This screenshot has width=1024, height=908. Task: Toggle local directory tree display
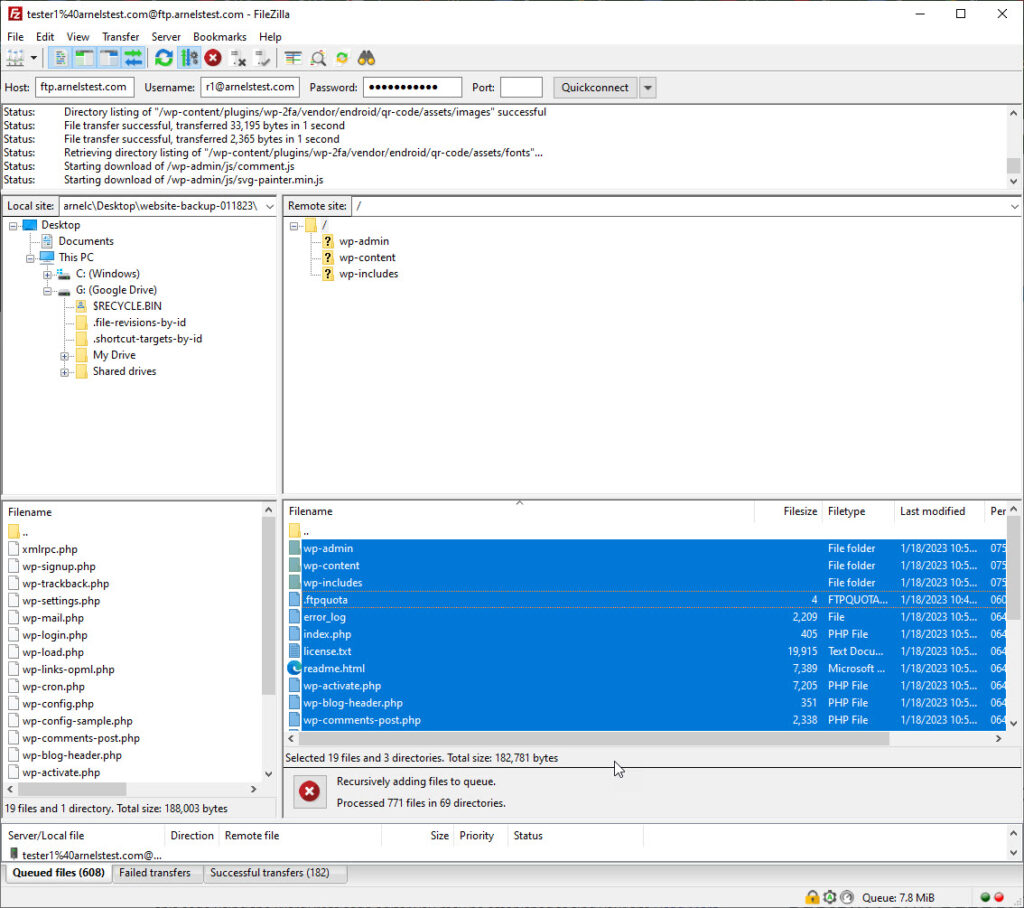[x=84, y=58]
